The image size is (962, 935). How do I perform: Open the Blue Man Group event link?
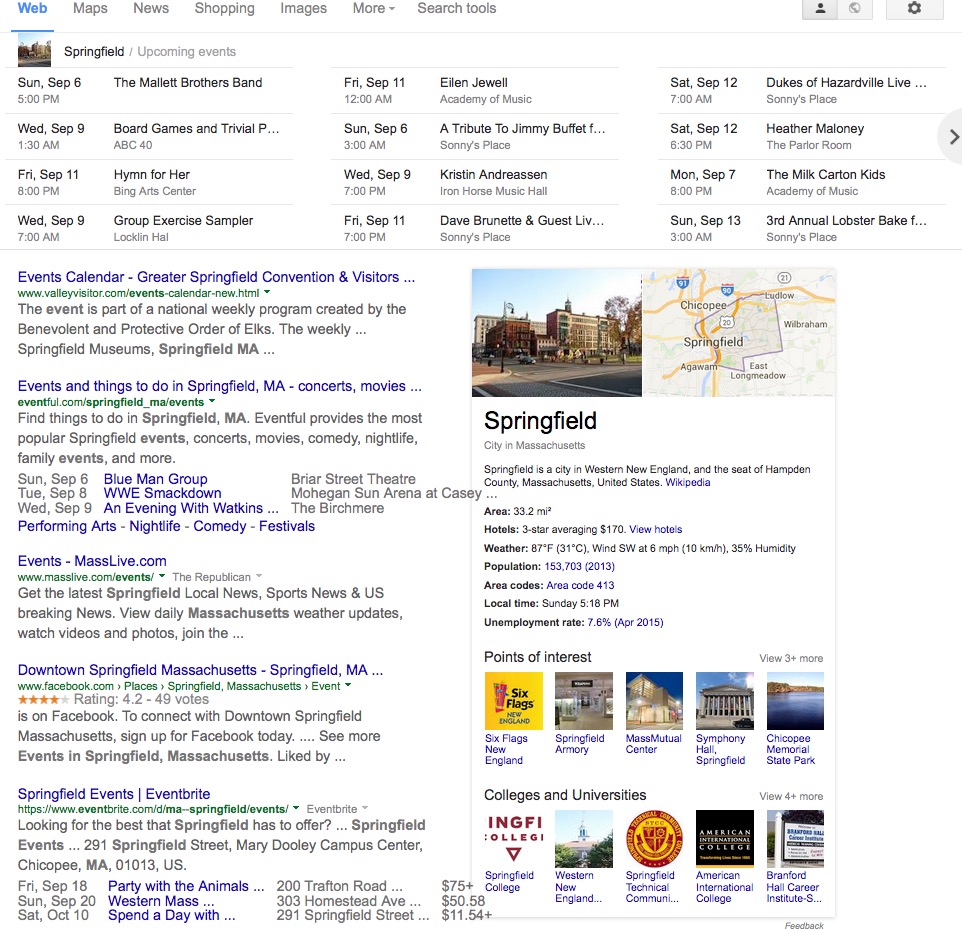click(x=155, y=479)
